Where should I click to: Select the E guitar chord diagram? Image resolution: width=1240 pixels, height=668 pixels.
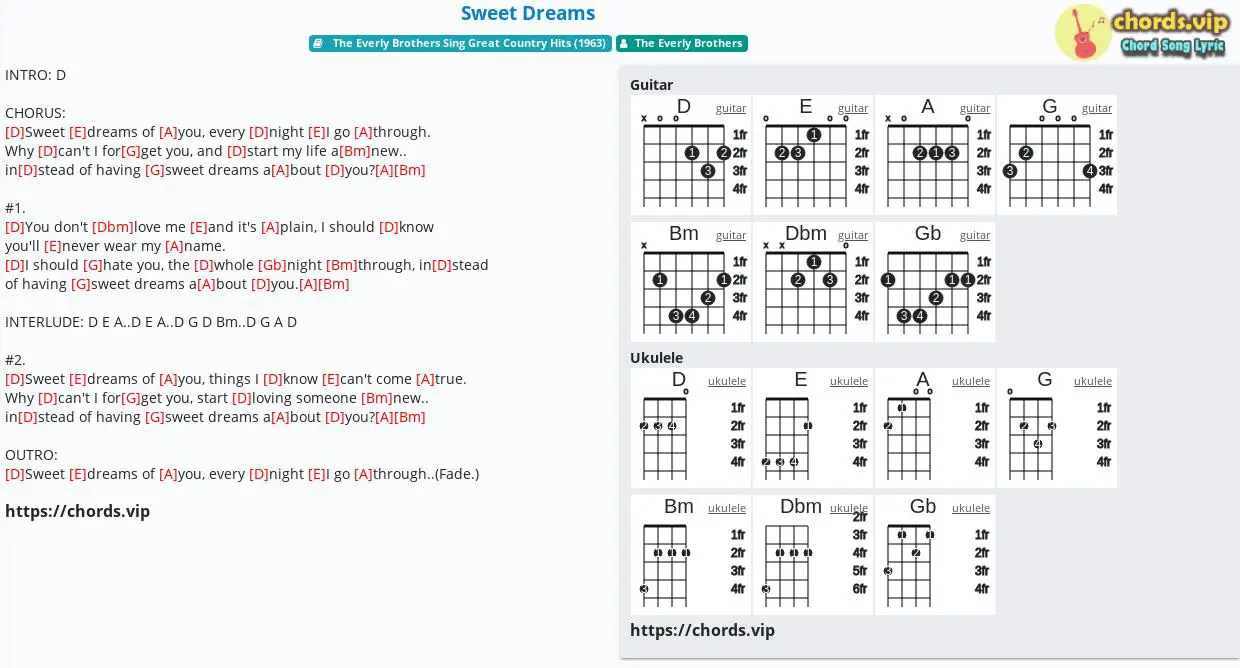pos(813,155)
